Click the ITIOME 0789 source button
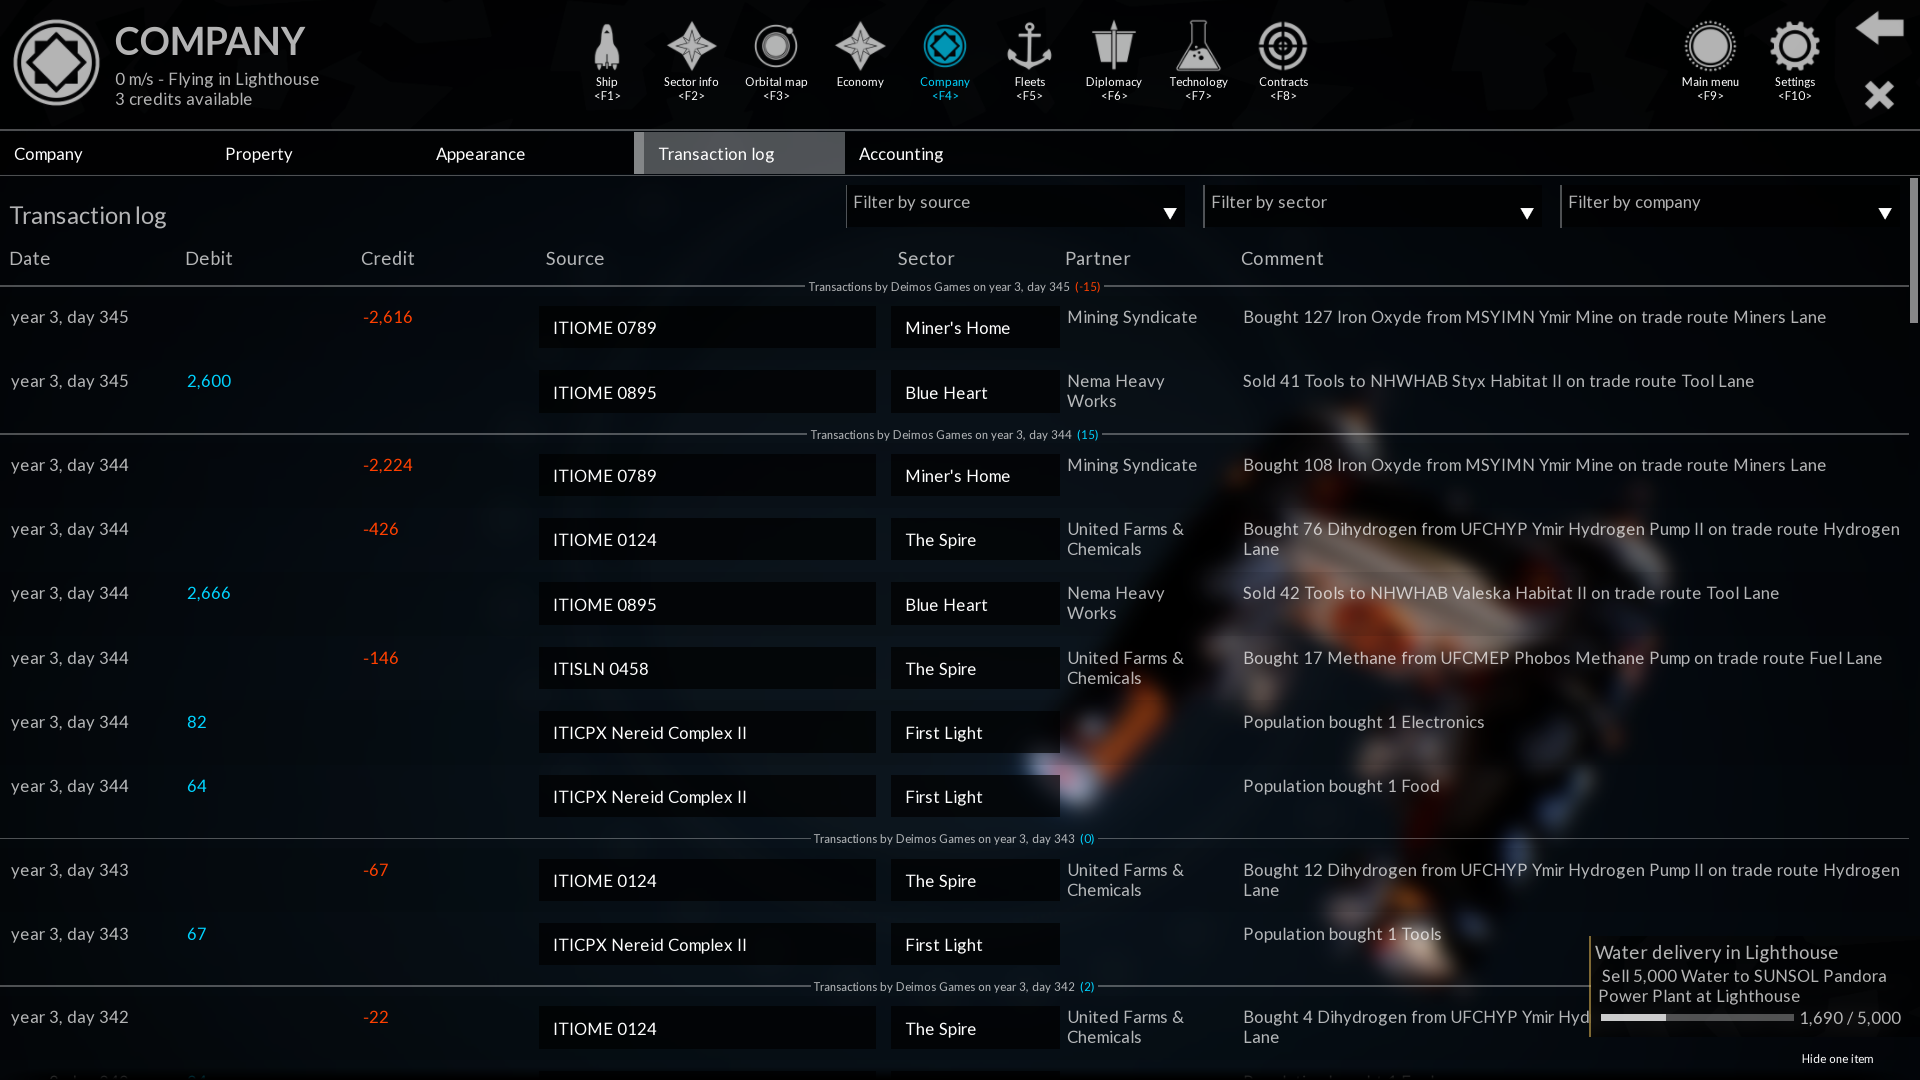This screenshot has height=1080, width=1920. pos(707,328)
